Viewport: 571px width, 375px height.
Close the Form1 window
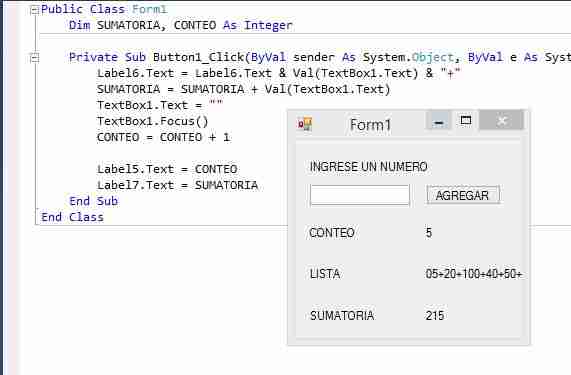coord(502,121)
